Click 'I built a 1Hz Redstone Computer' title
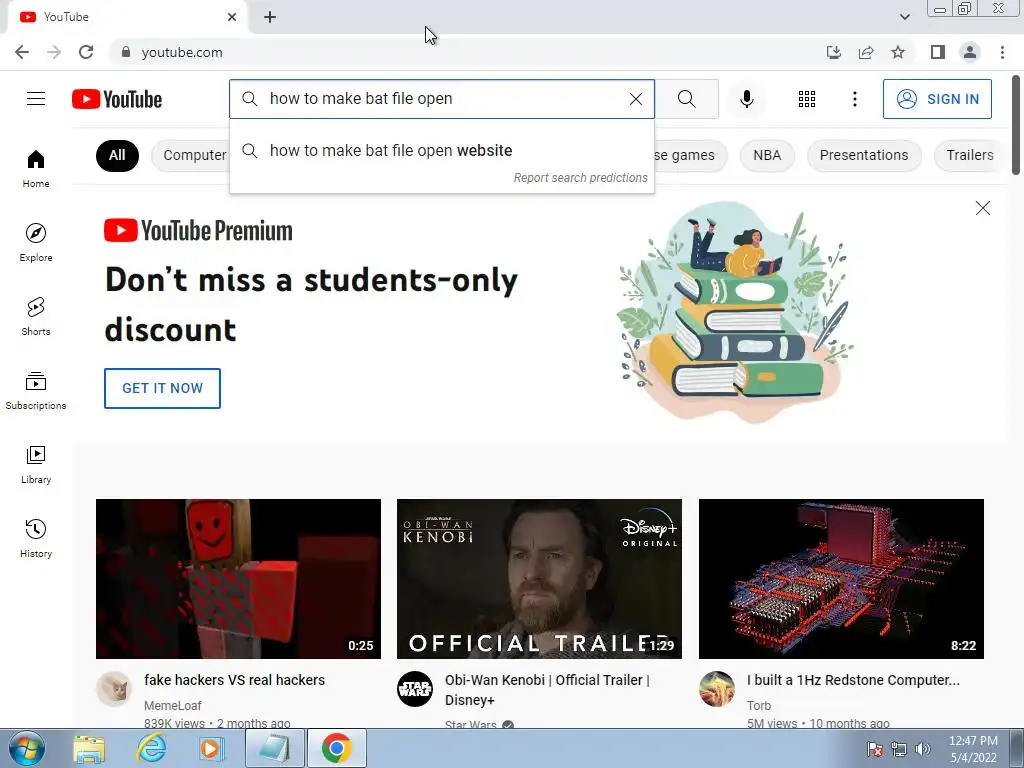Viewport: 1024px width, 768px height. 854,680
